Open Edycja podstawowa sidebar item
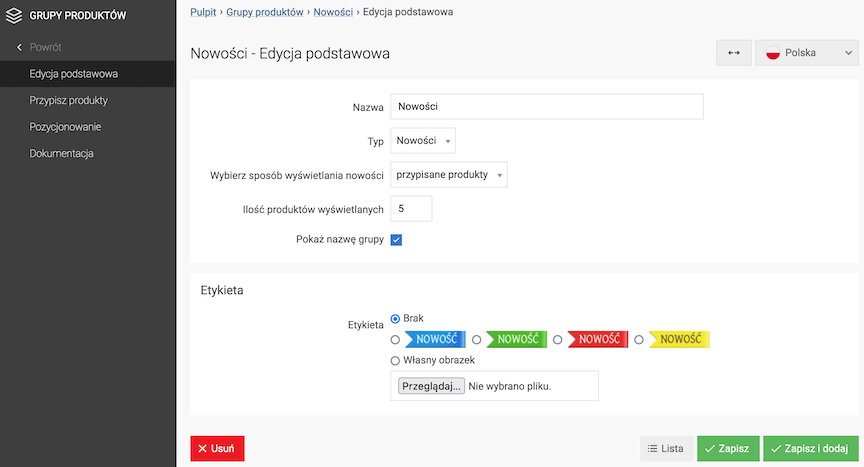 tap(88, 74)
